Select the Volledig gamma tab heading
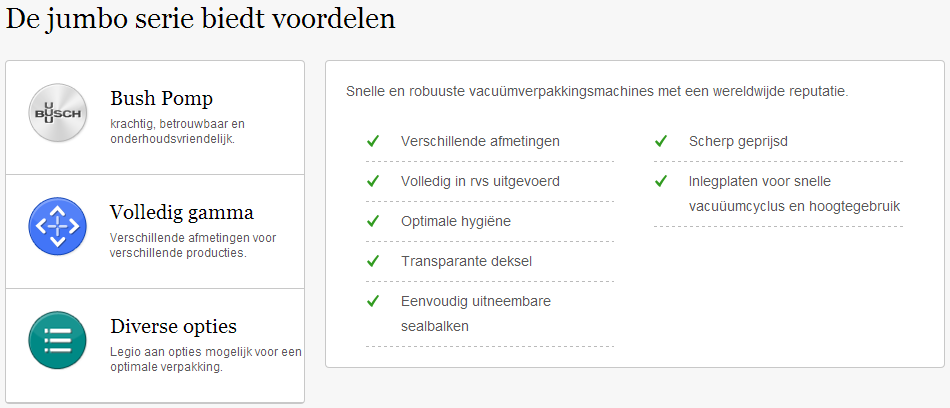 click(x=182, y=213)
